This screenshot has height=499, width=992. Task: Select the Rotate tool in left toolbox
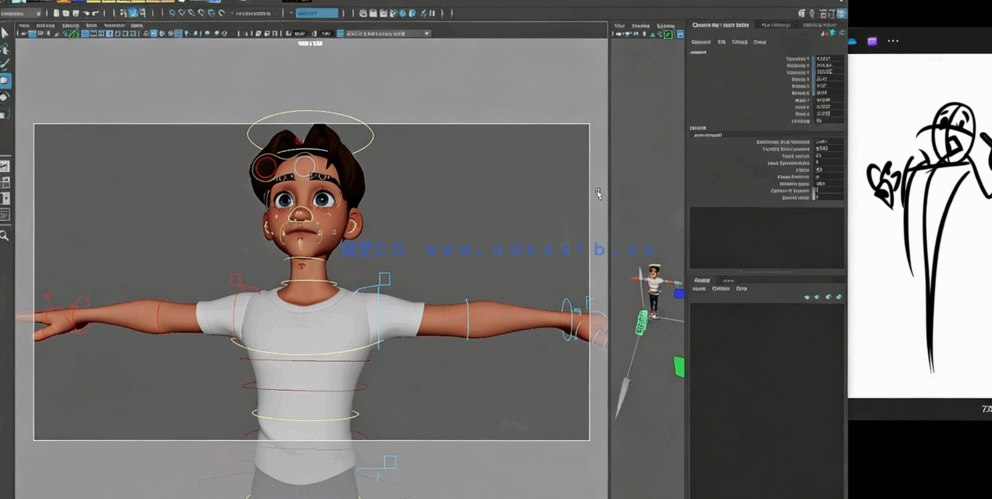point(5,97)
